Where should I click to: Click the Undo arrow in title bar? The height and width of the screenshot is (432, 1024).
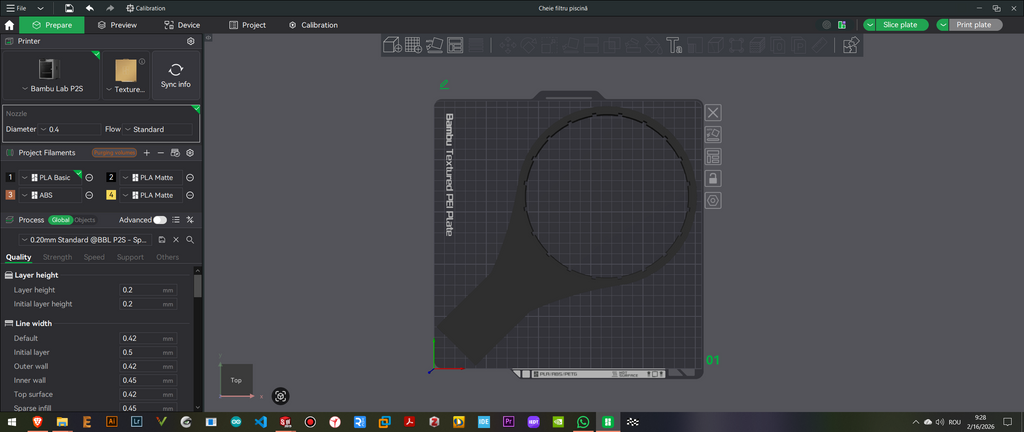tap(89, 8)
